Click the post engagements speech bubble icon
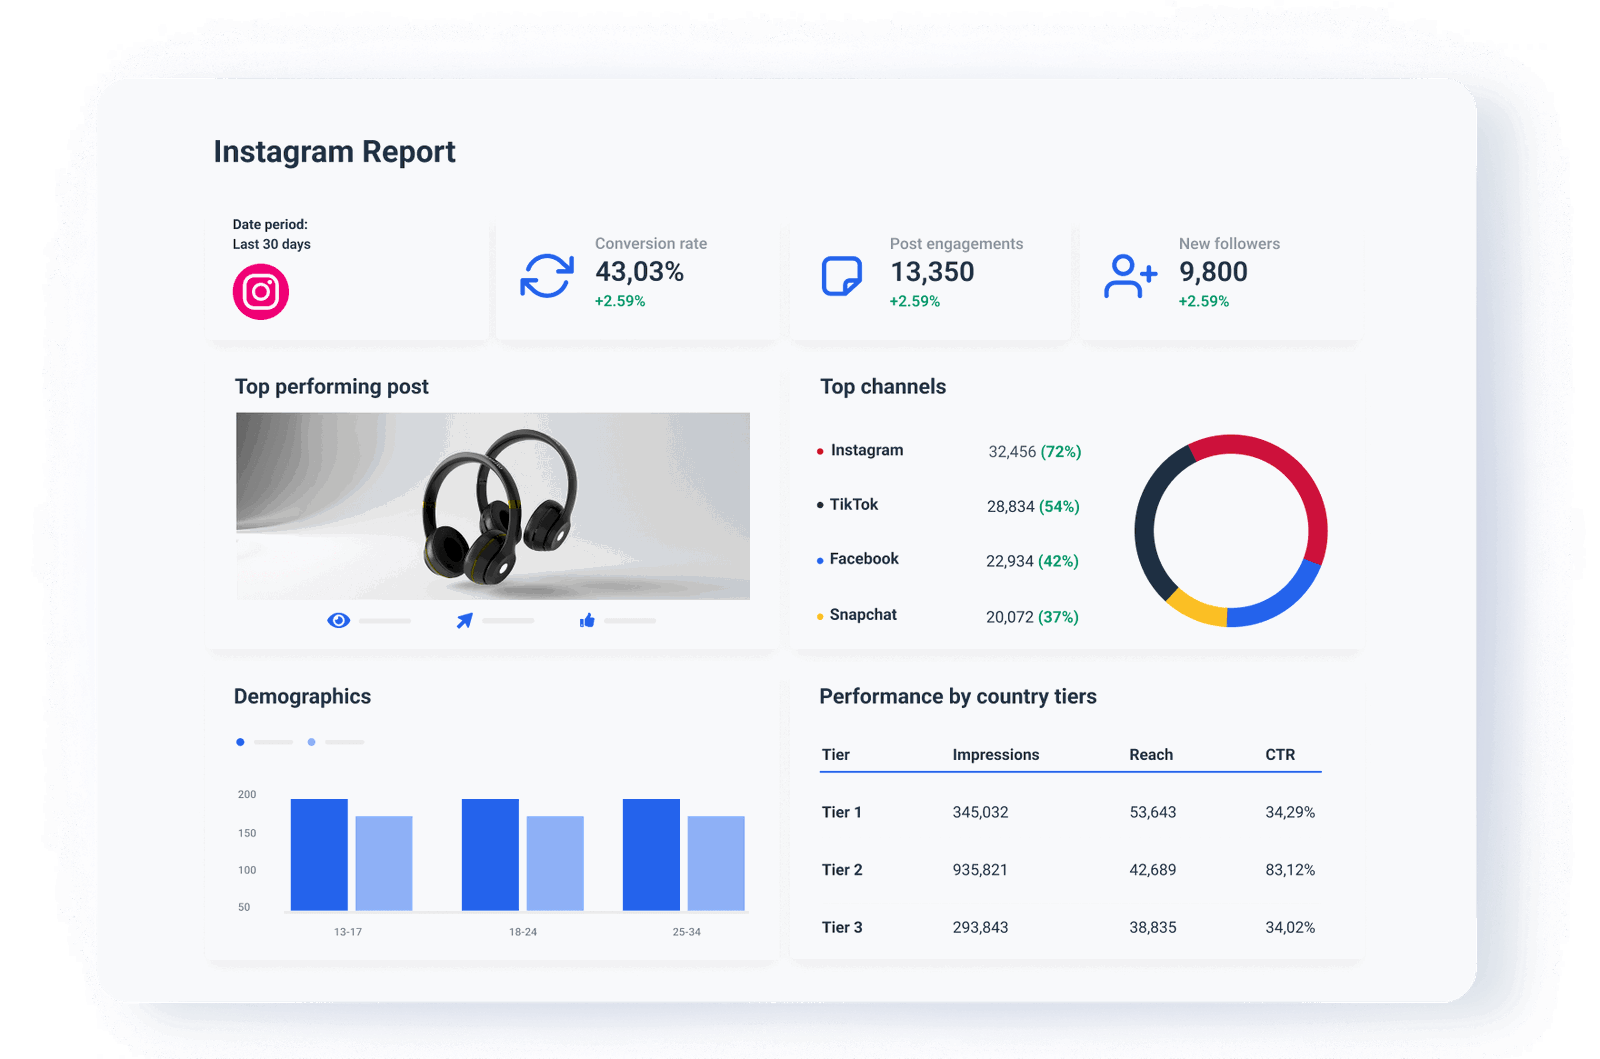 click(841, 274)
